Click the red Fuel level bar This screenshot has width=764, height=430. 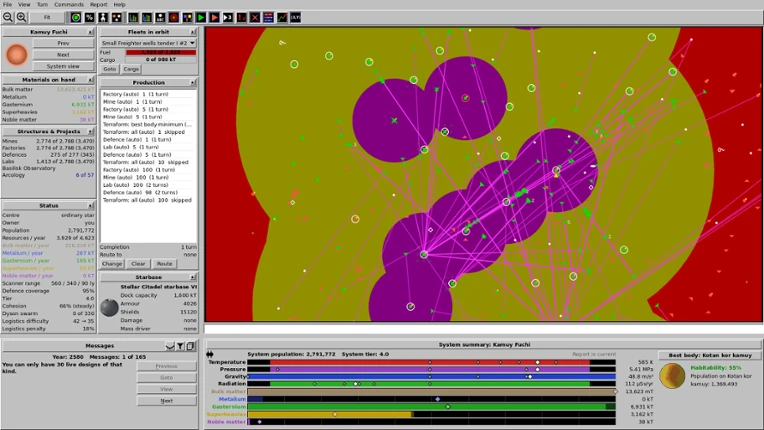161,52
